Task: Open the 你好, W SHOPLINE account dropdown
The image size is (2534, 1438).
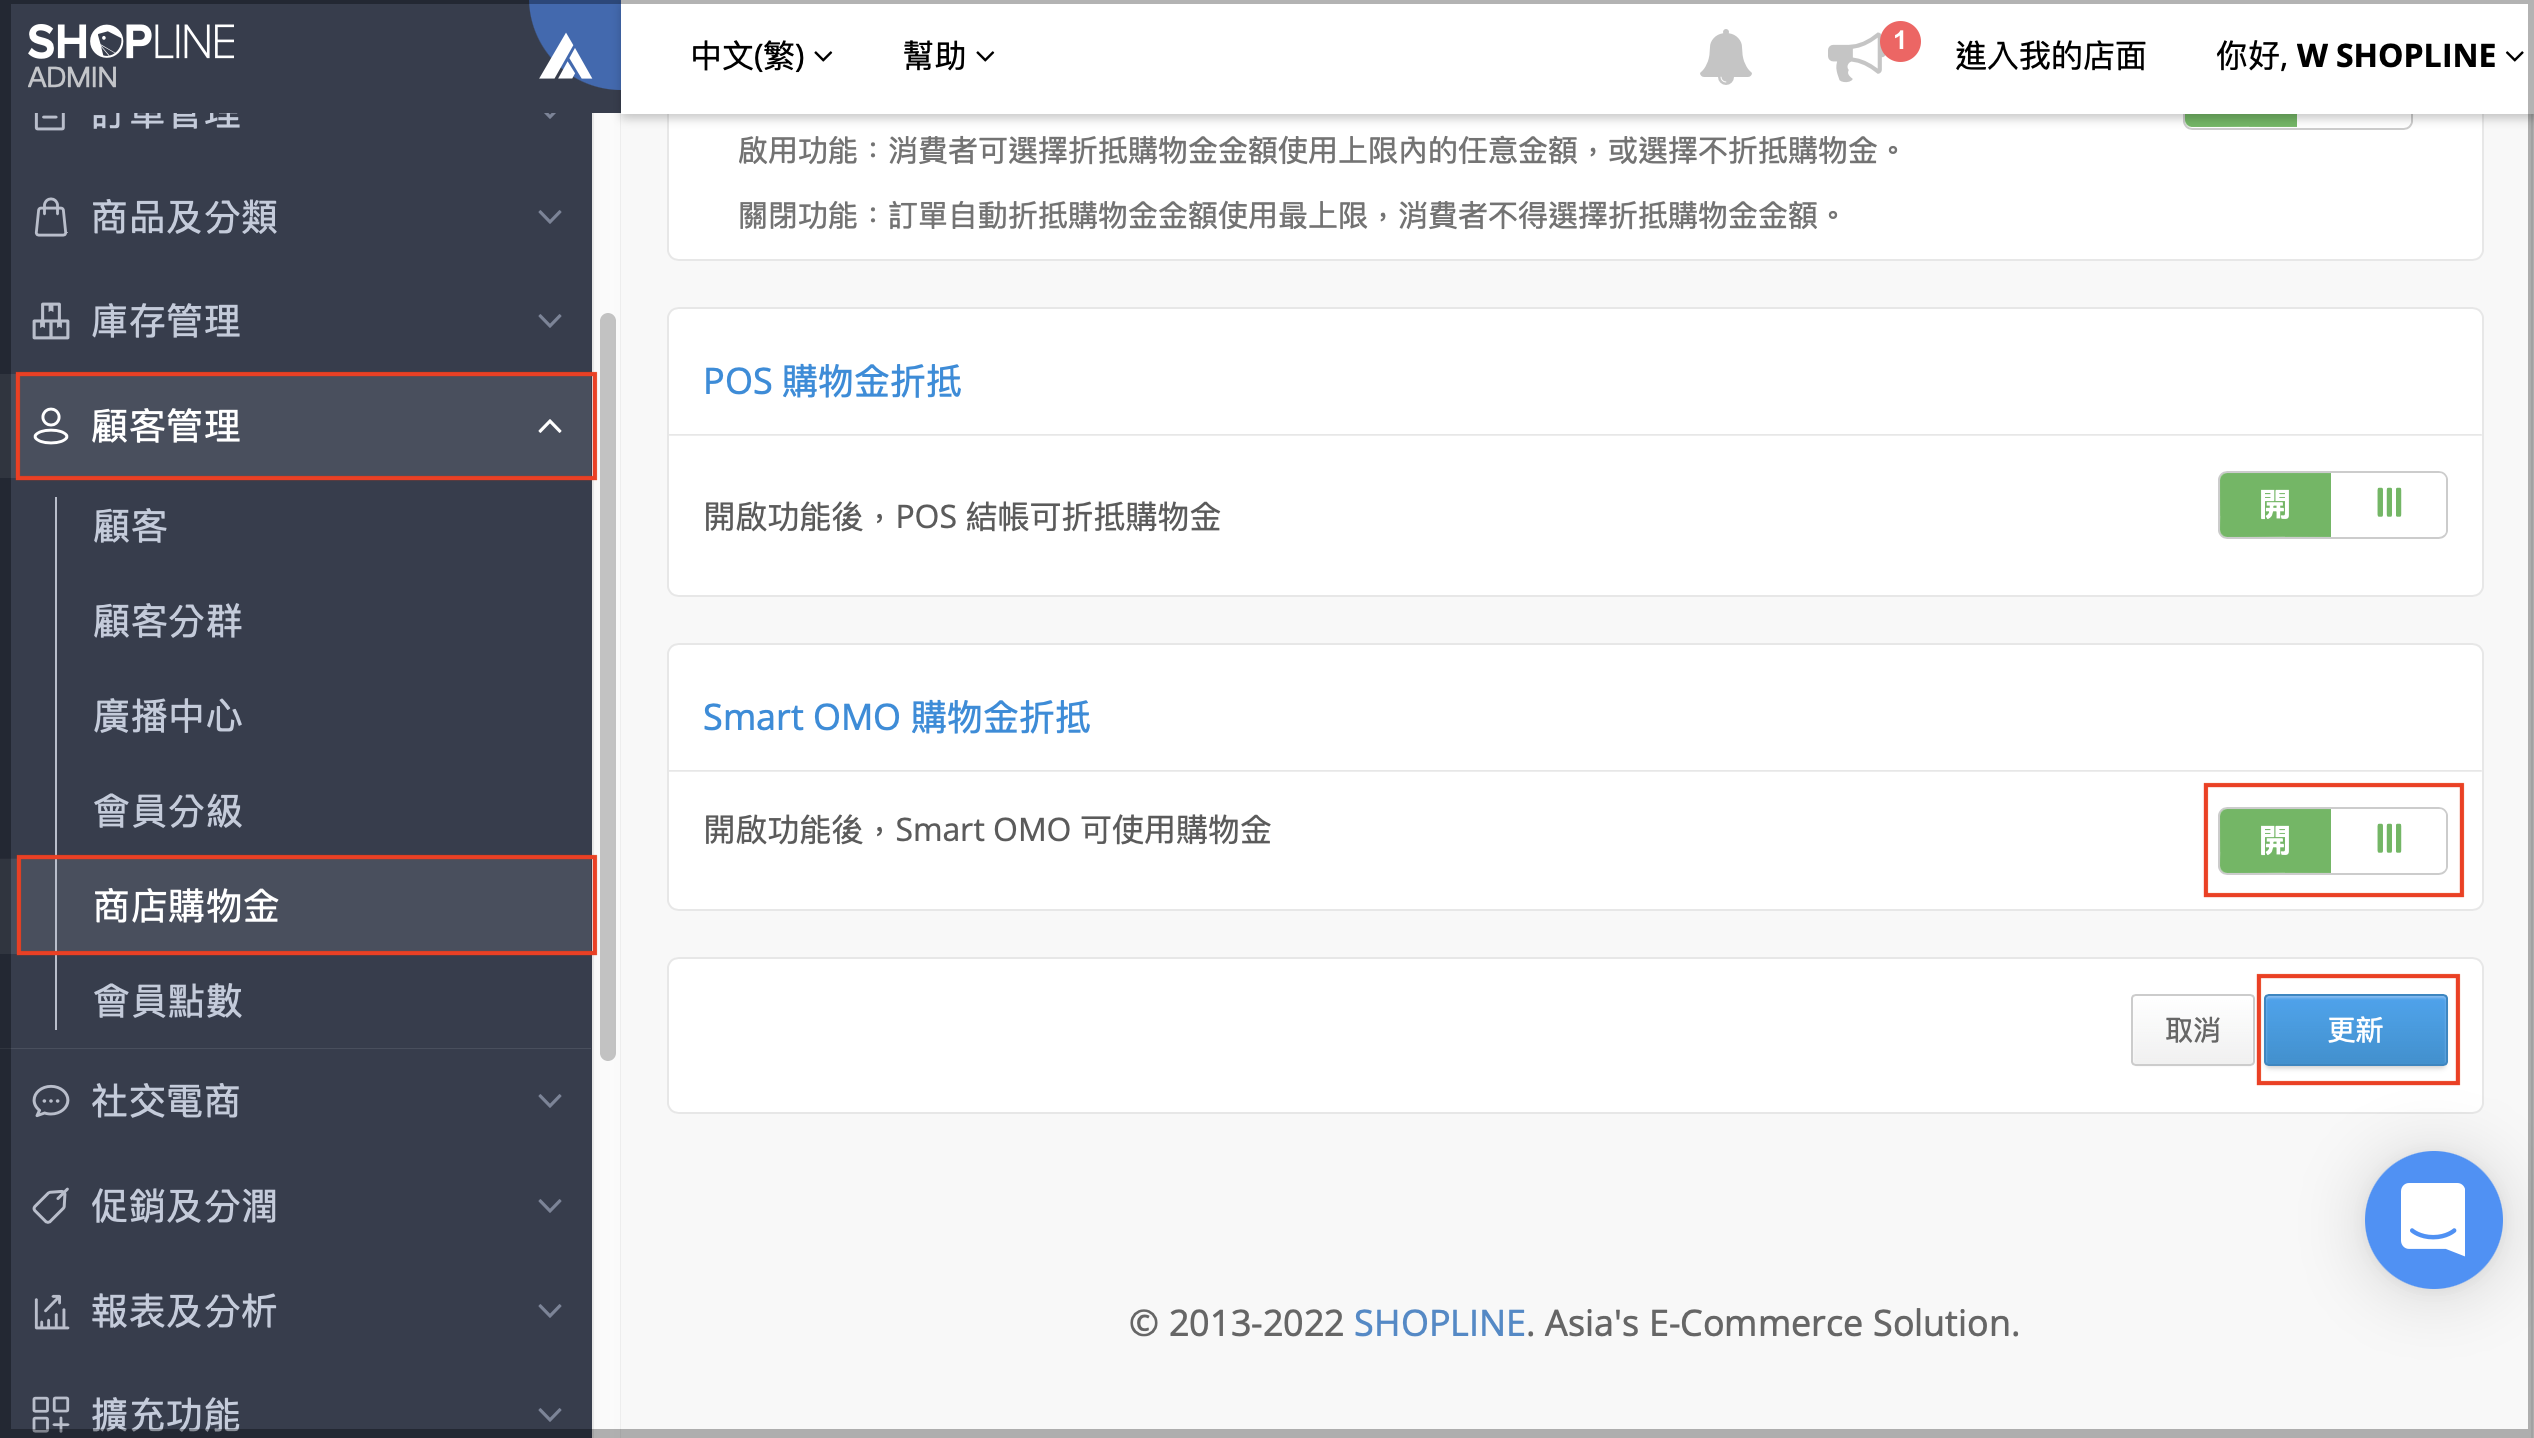Action: click(2368, 56)
